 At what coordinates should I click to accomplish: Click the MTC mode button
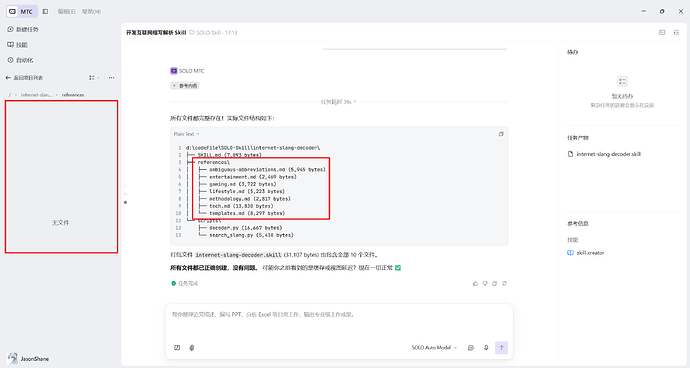[22, 11]
